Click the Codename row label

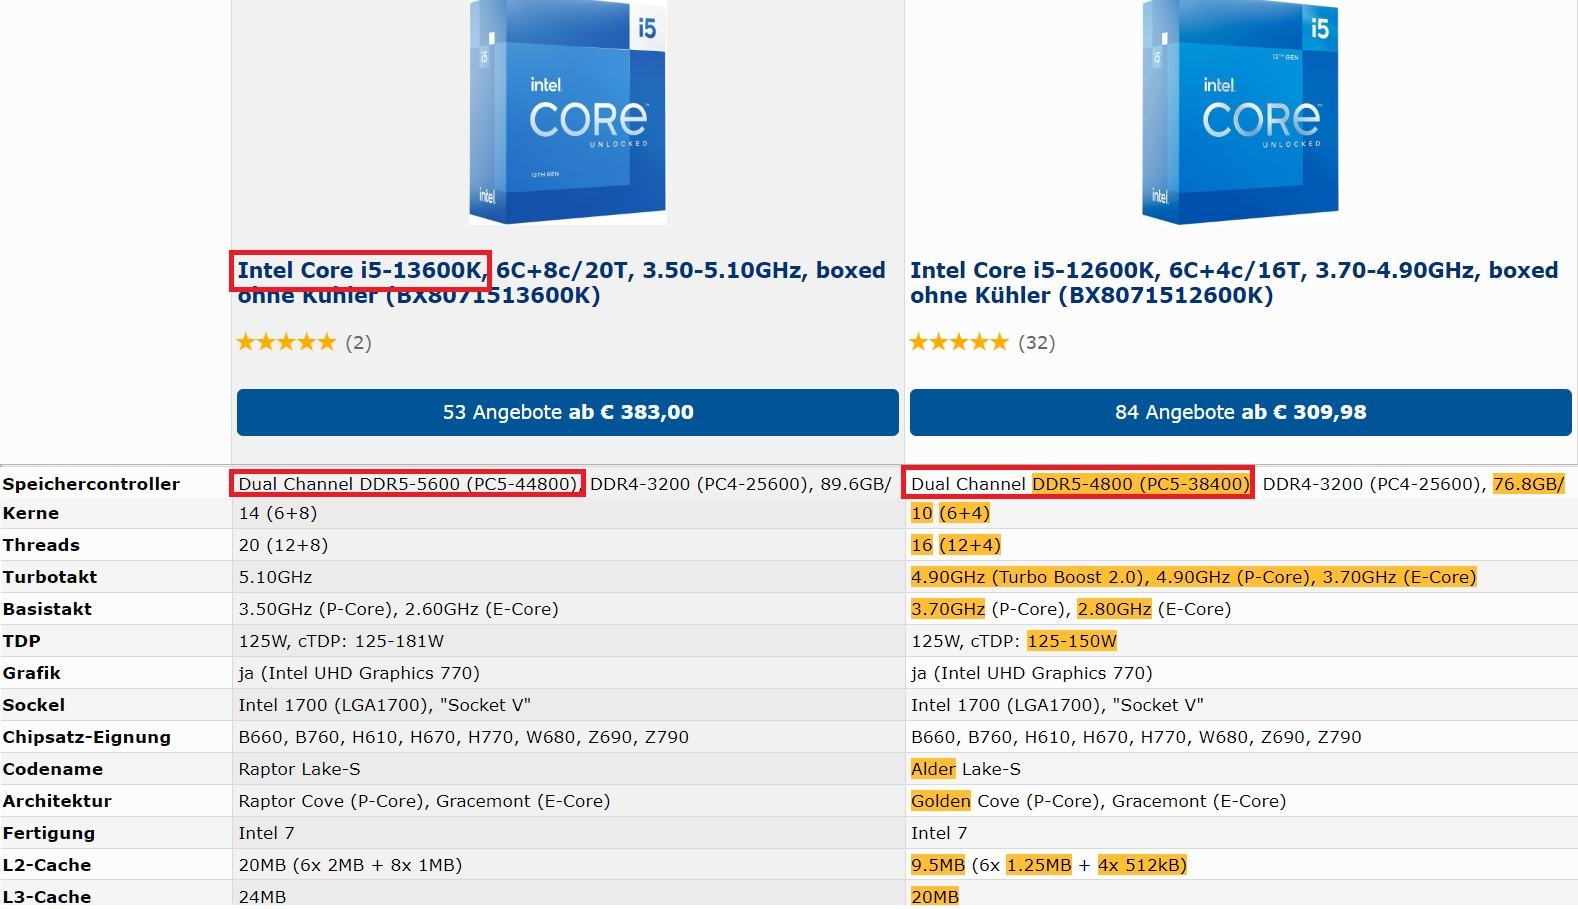[x=53, y=769]
